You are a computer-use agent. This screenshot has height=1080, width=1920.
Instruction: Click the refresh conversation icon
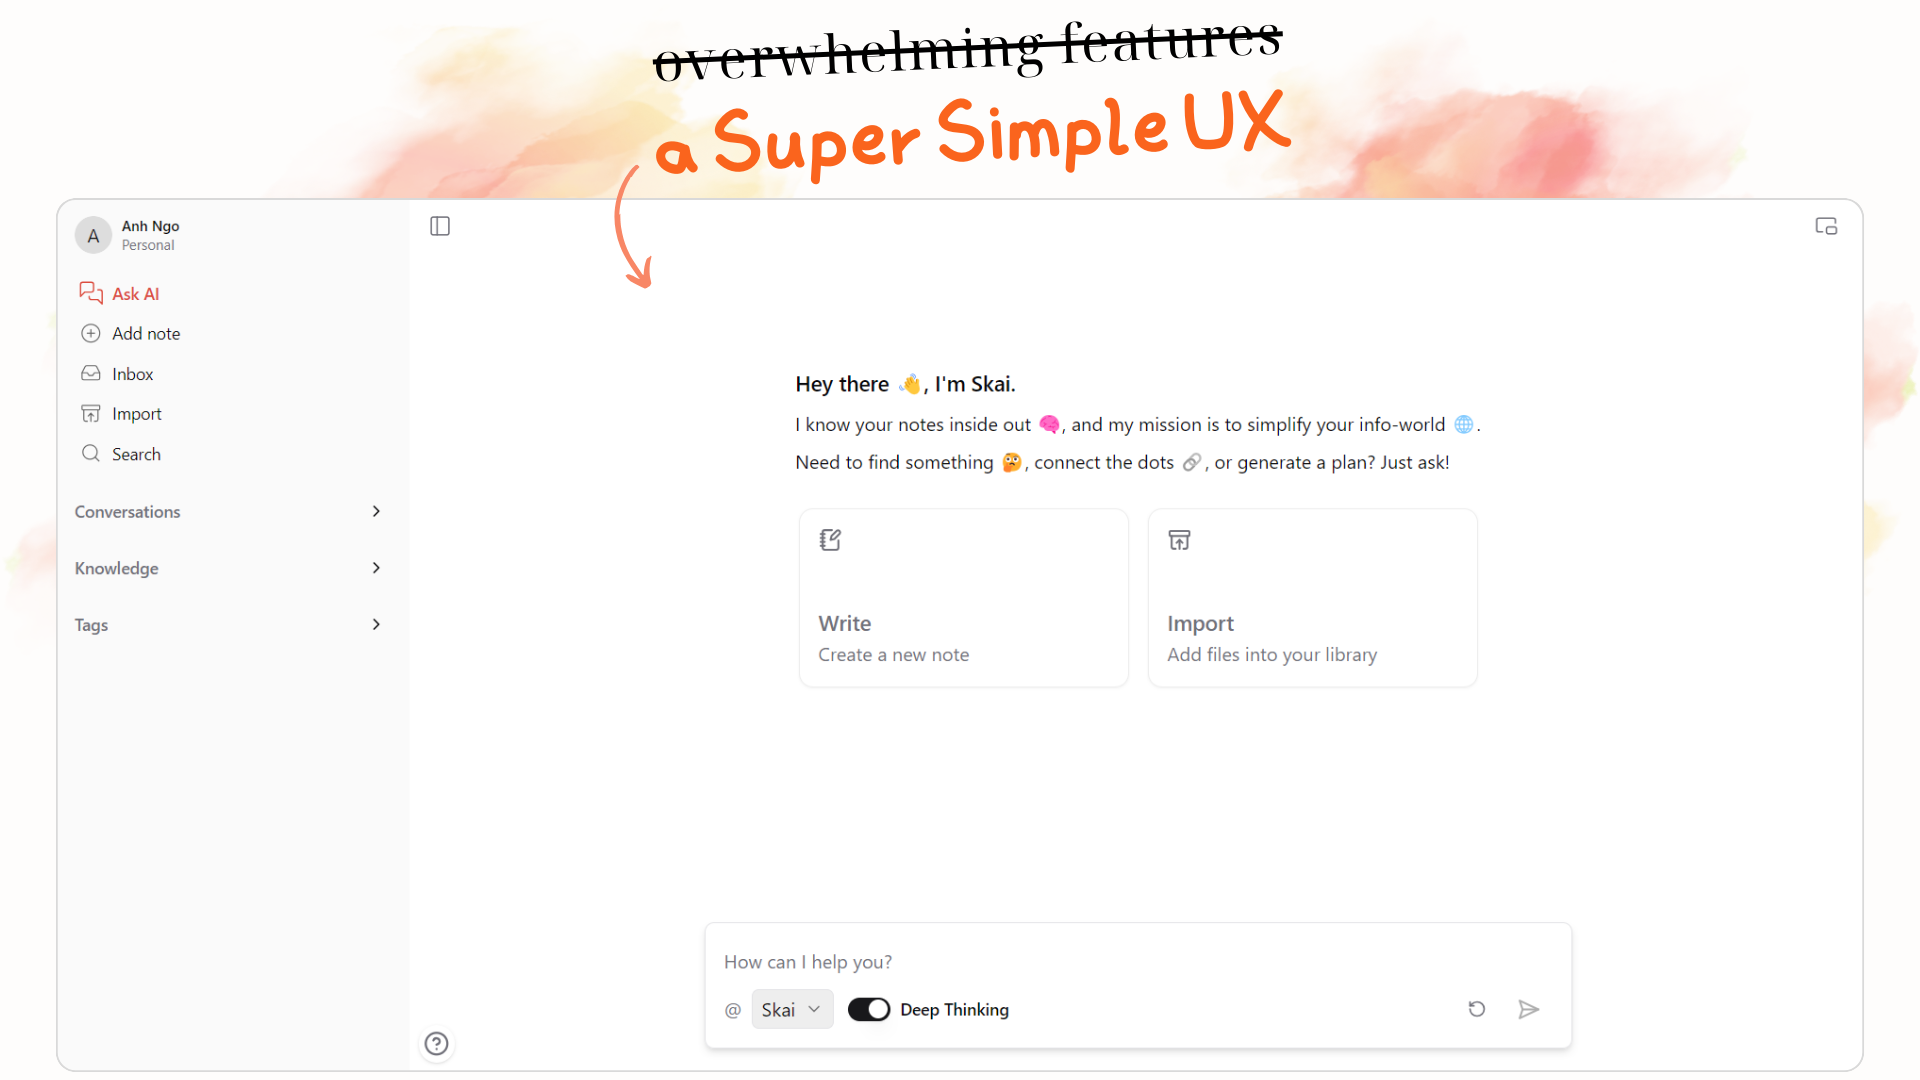[x=1477, y=1009]
